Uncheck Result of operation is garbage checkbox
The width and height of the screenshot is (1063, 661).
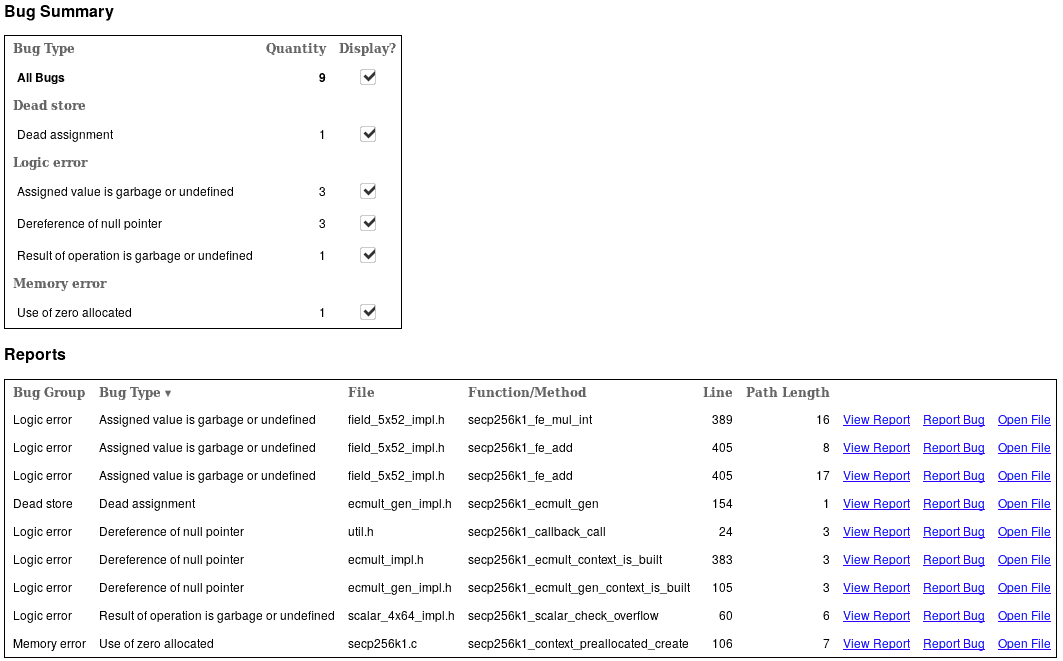[368, 255]
